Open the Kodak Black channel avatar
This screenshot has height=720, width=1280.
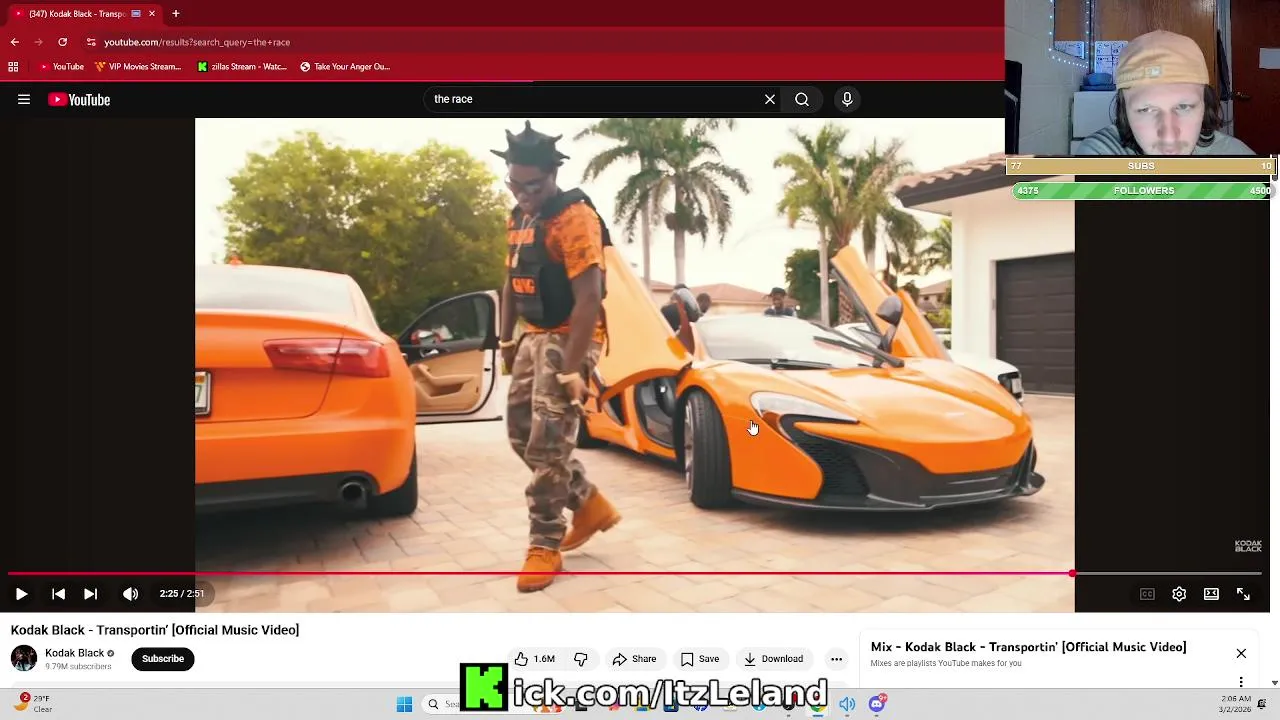pos(24,658)
